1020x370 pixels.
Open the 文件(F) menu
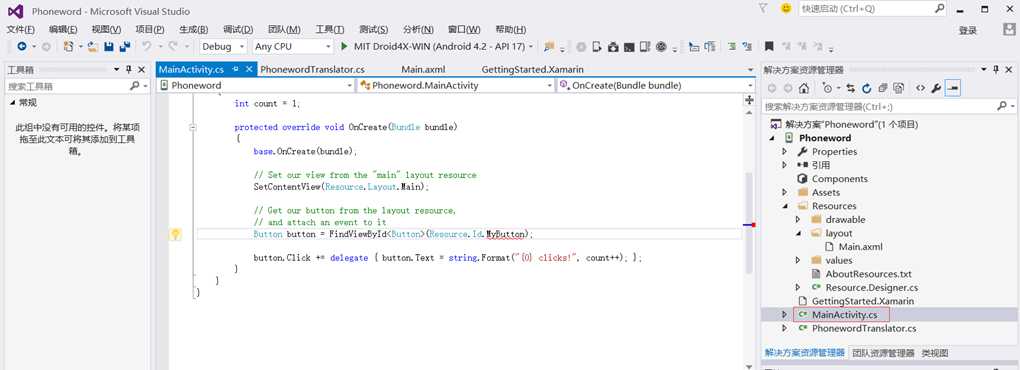pyautogui.click(x=20, y=30)
